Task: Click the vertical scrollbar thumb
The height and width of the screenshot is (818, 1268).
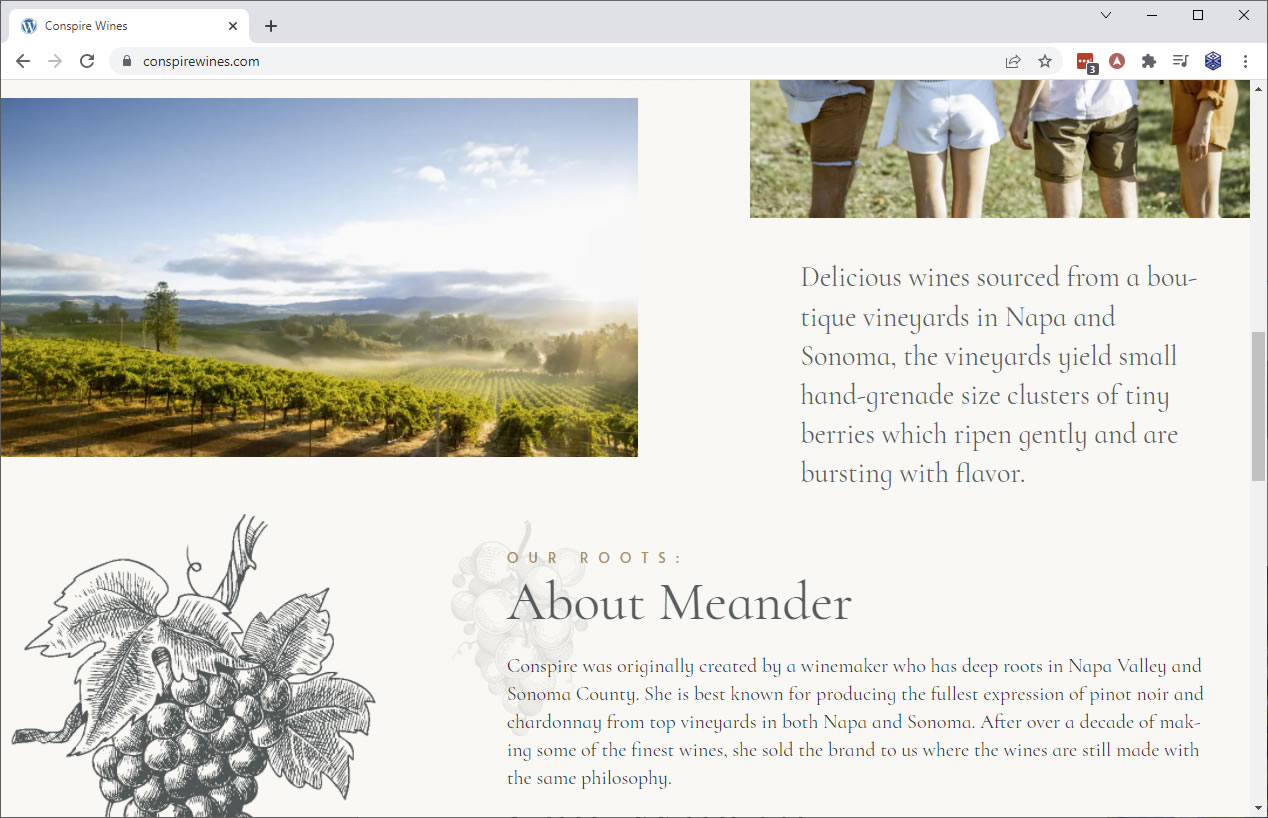Action: click(x=1259, y=406)
